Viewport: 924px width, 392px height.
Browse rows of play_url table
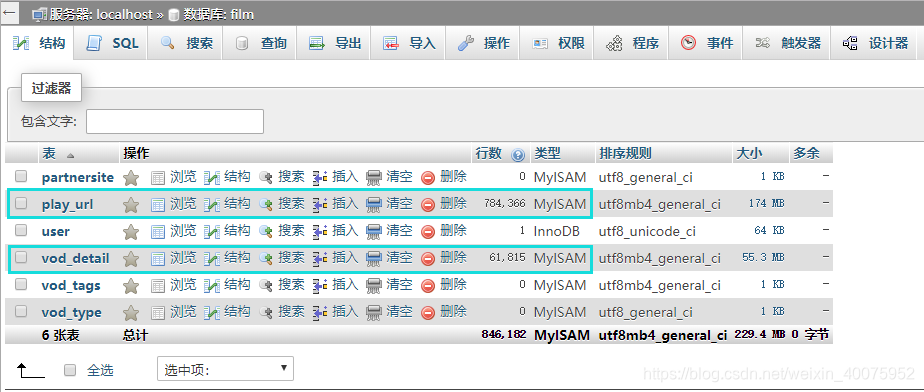tap(174, 204)
